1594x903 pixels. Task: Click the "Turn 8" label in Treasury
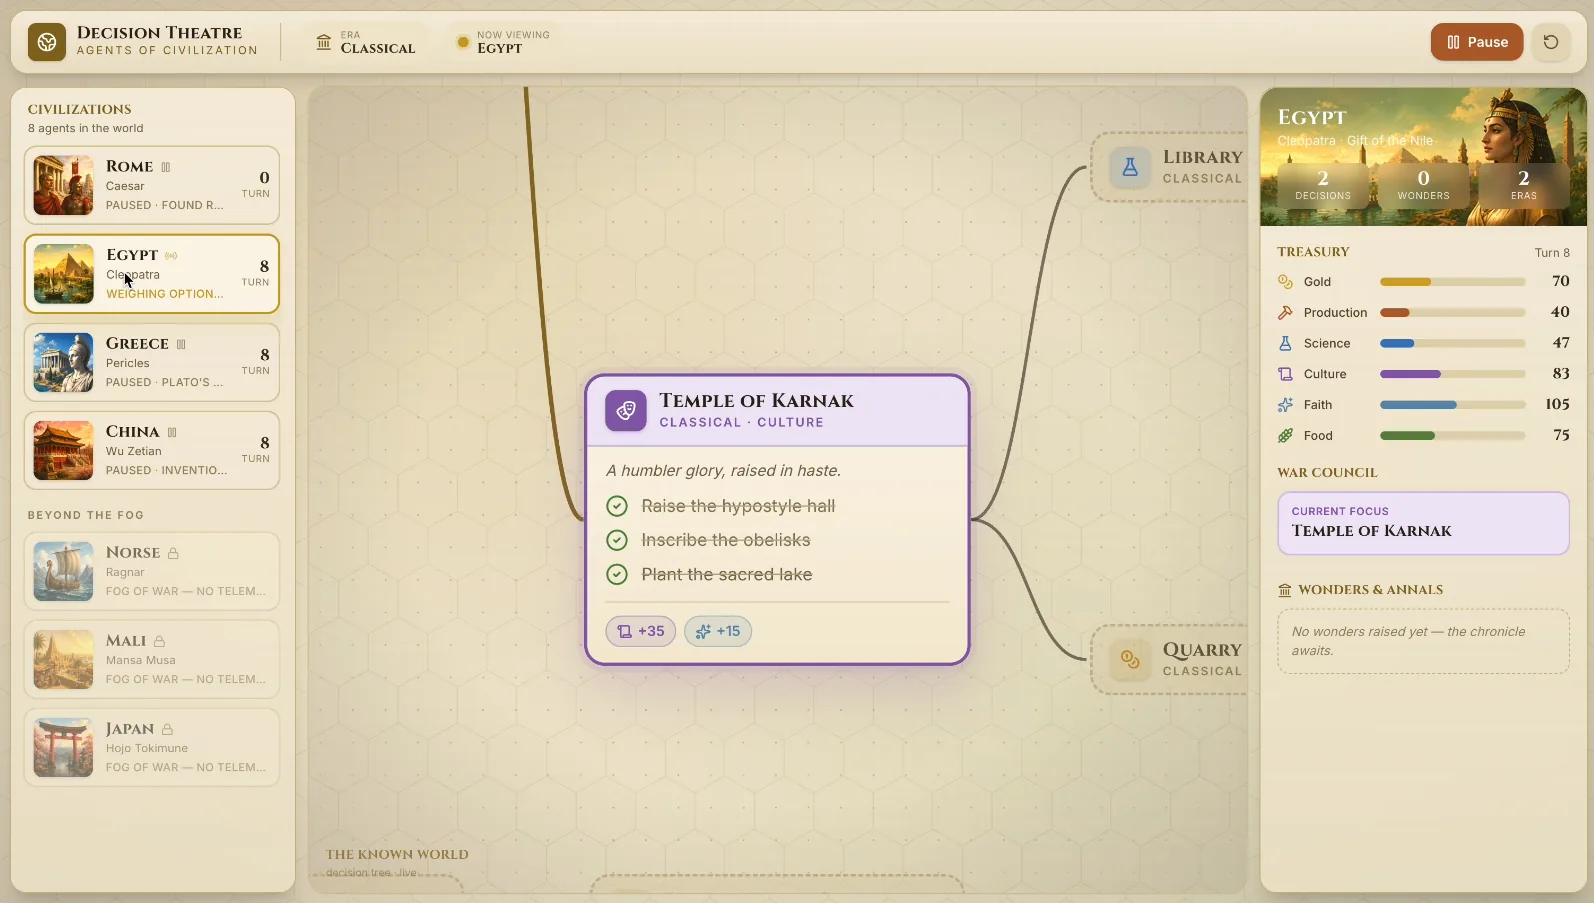[x=1552, y=253]
